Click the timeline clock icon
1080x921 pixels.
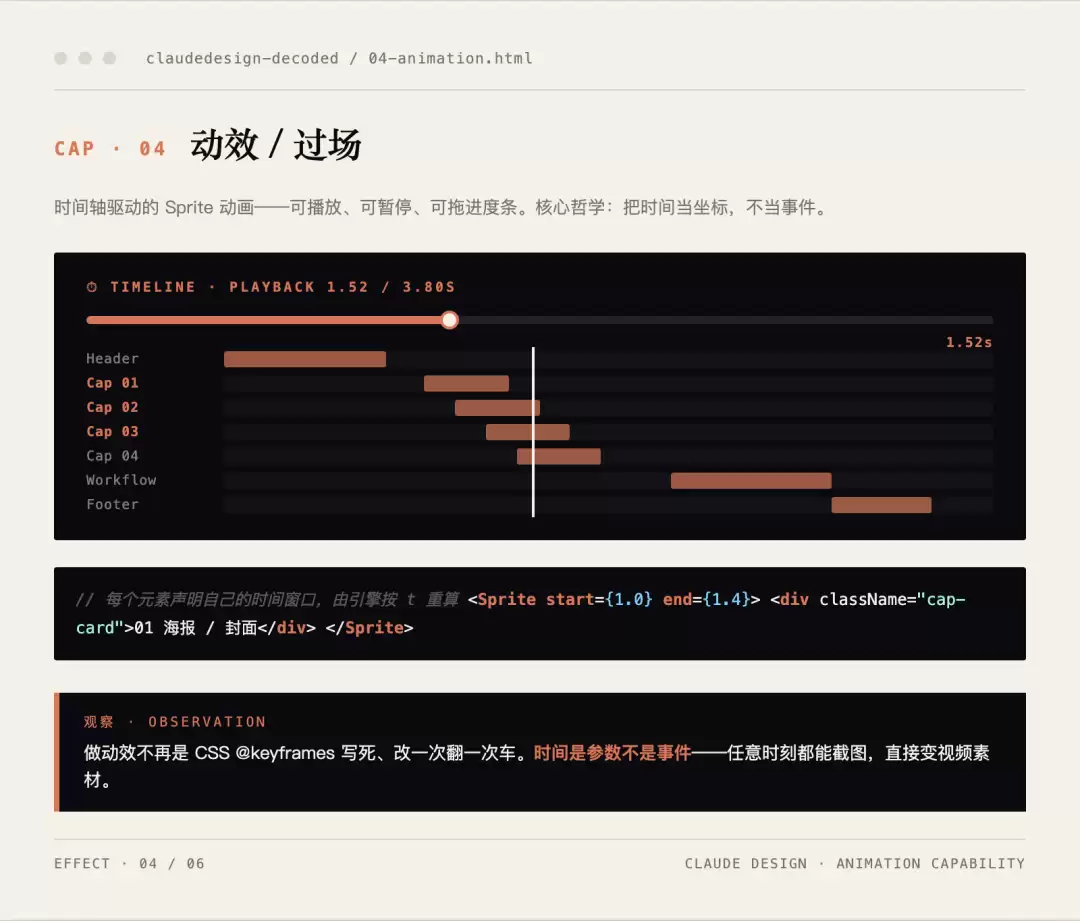pos(92,287)
